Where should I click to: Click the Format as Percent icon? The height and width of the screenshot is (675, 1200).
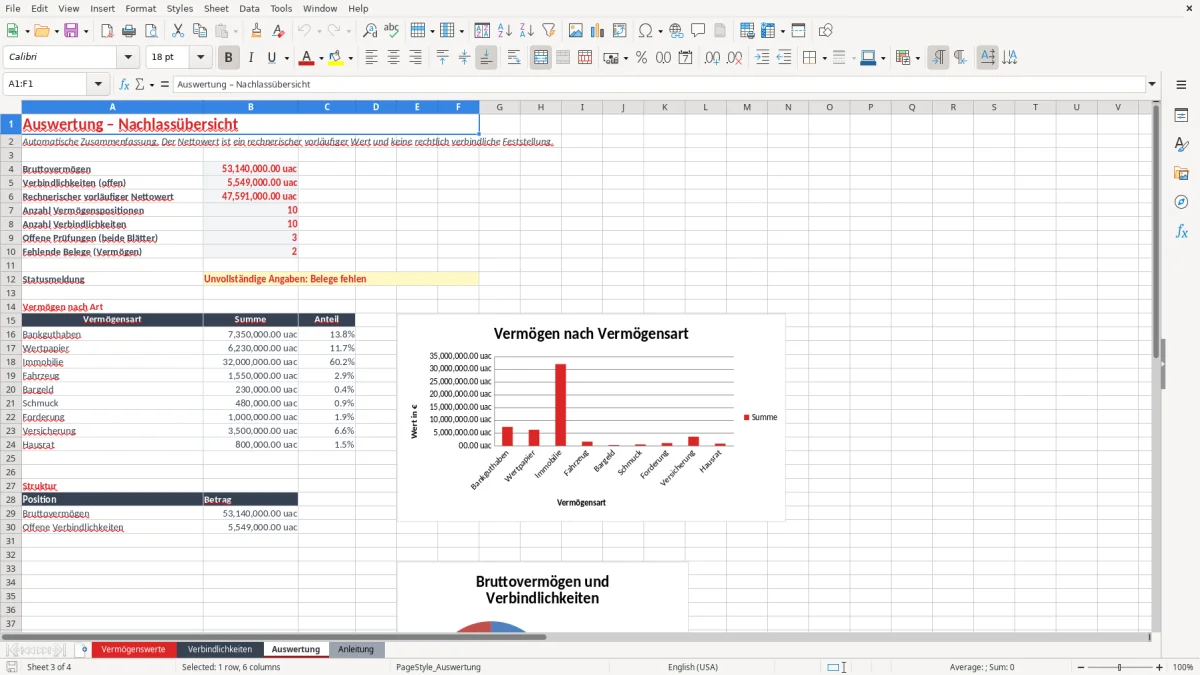641,58
